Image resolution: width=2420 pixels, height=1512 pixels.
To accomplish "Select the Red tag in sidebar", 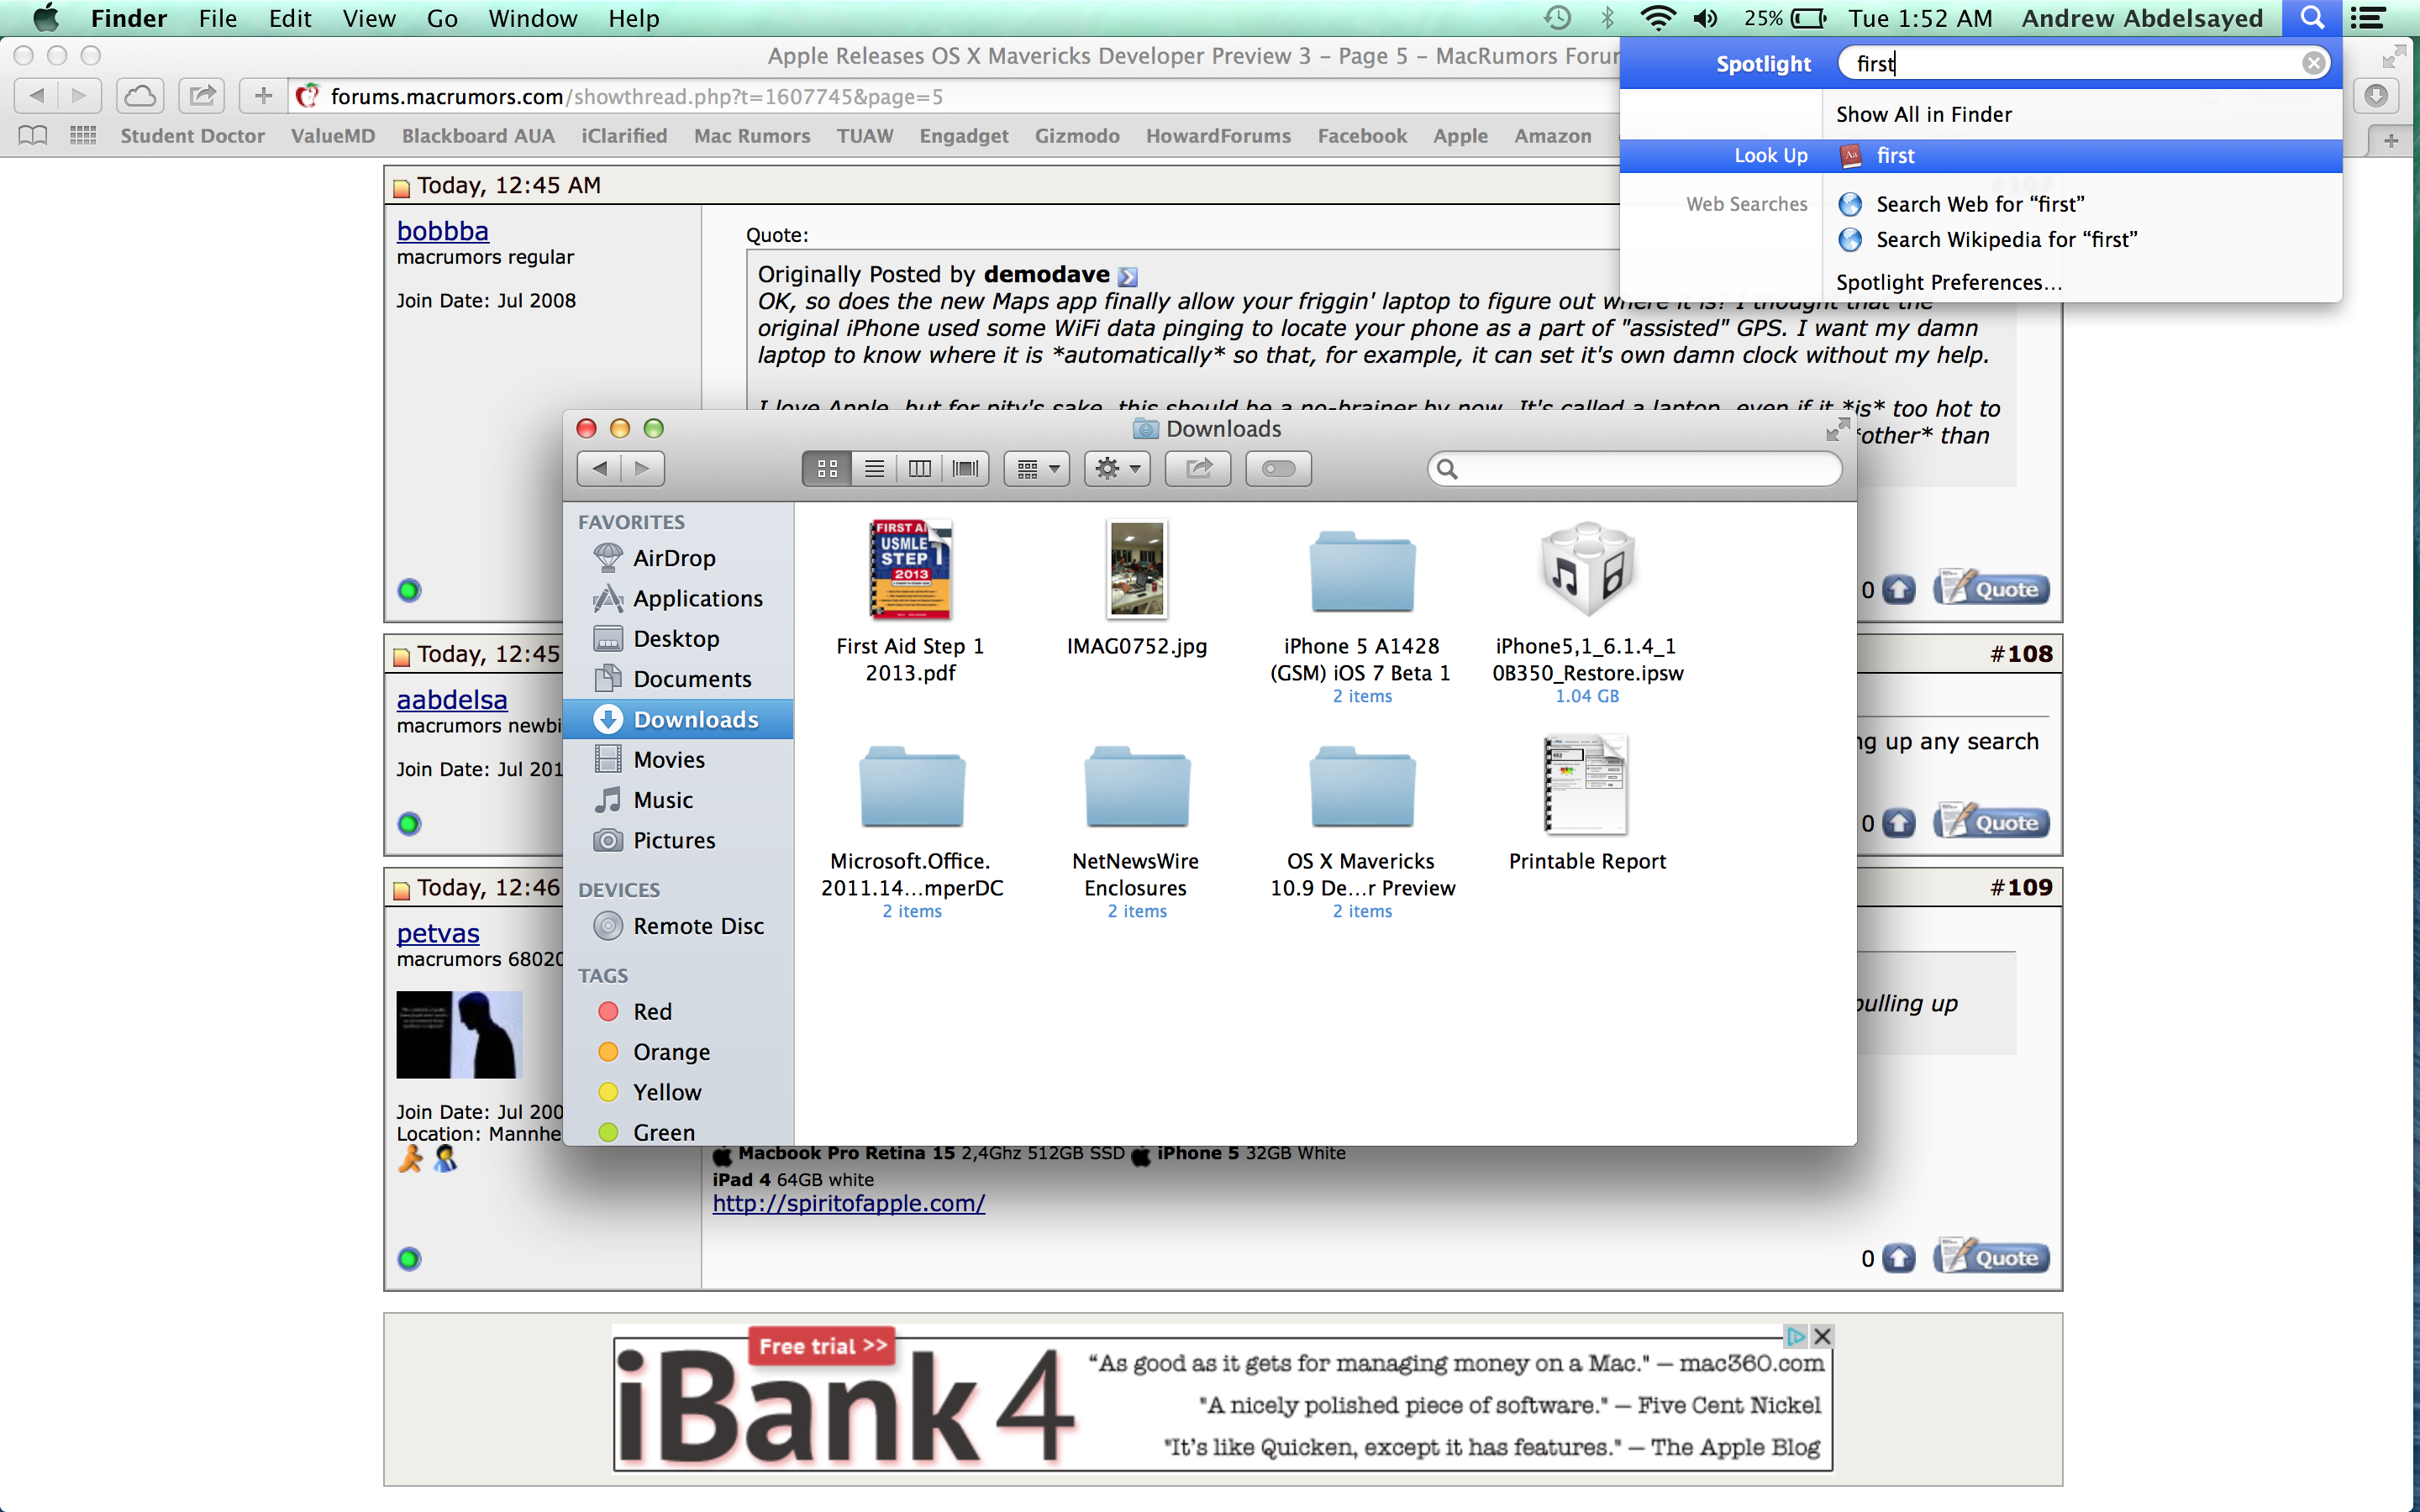I will click(x=678, y=1011).
